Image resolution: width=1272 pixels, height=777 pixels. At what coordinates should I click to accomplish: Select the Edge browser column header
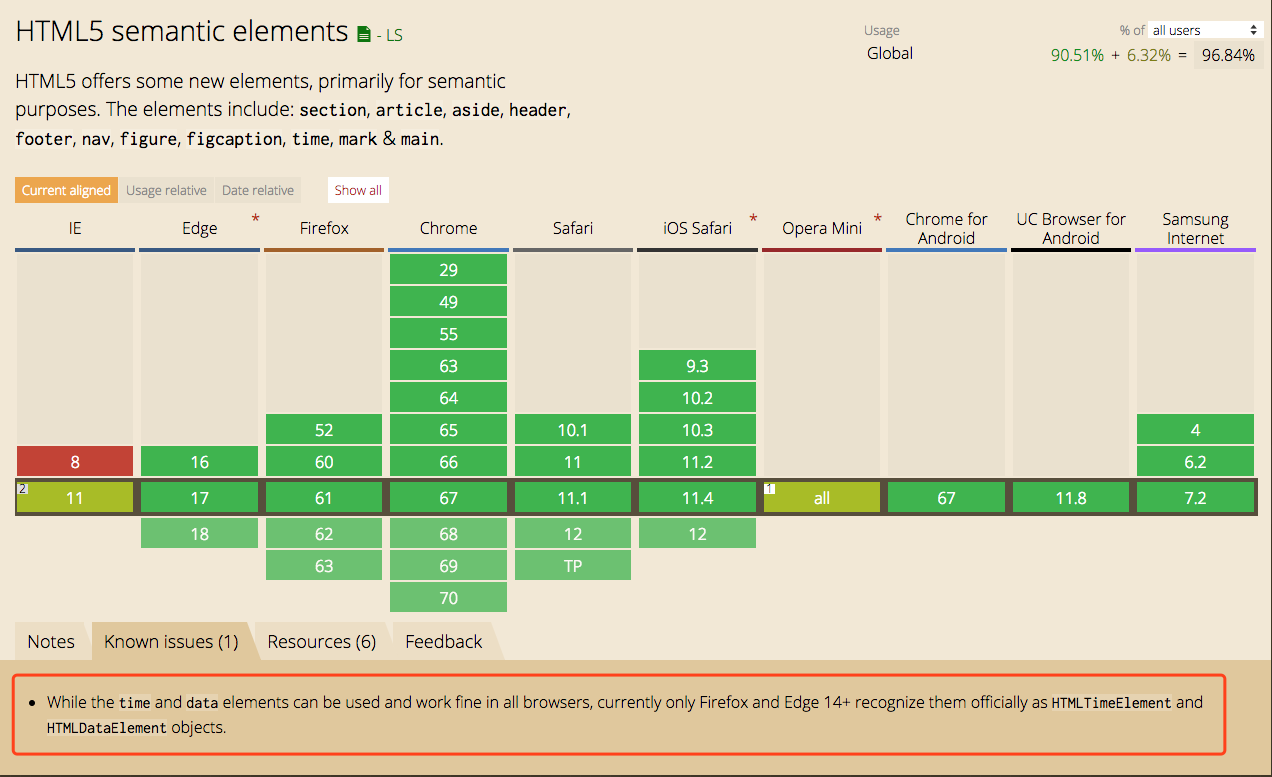coord(200,228)
